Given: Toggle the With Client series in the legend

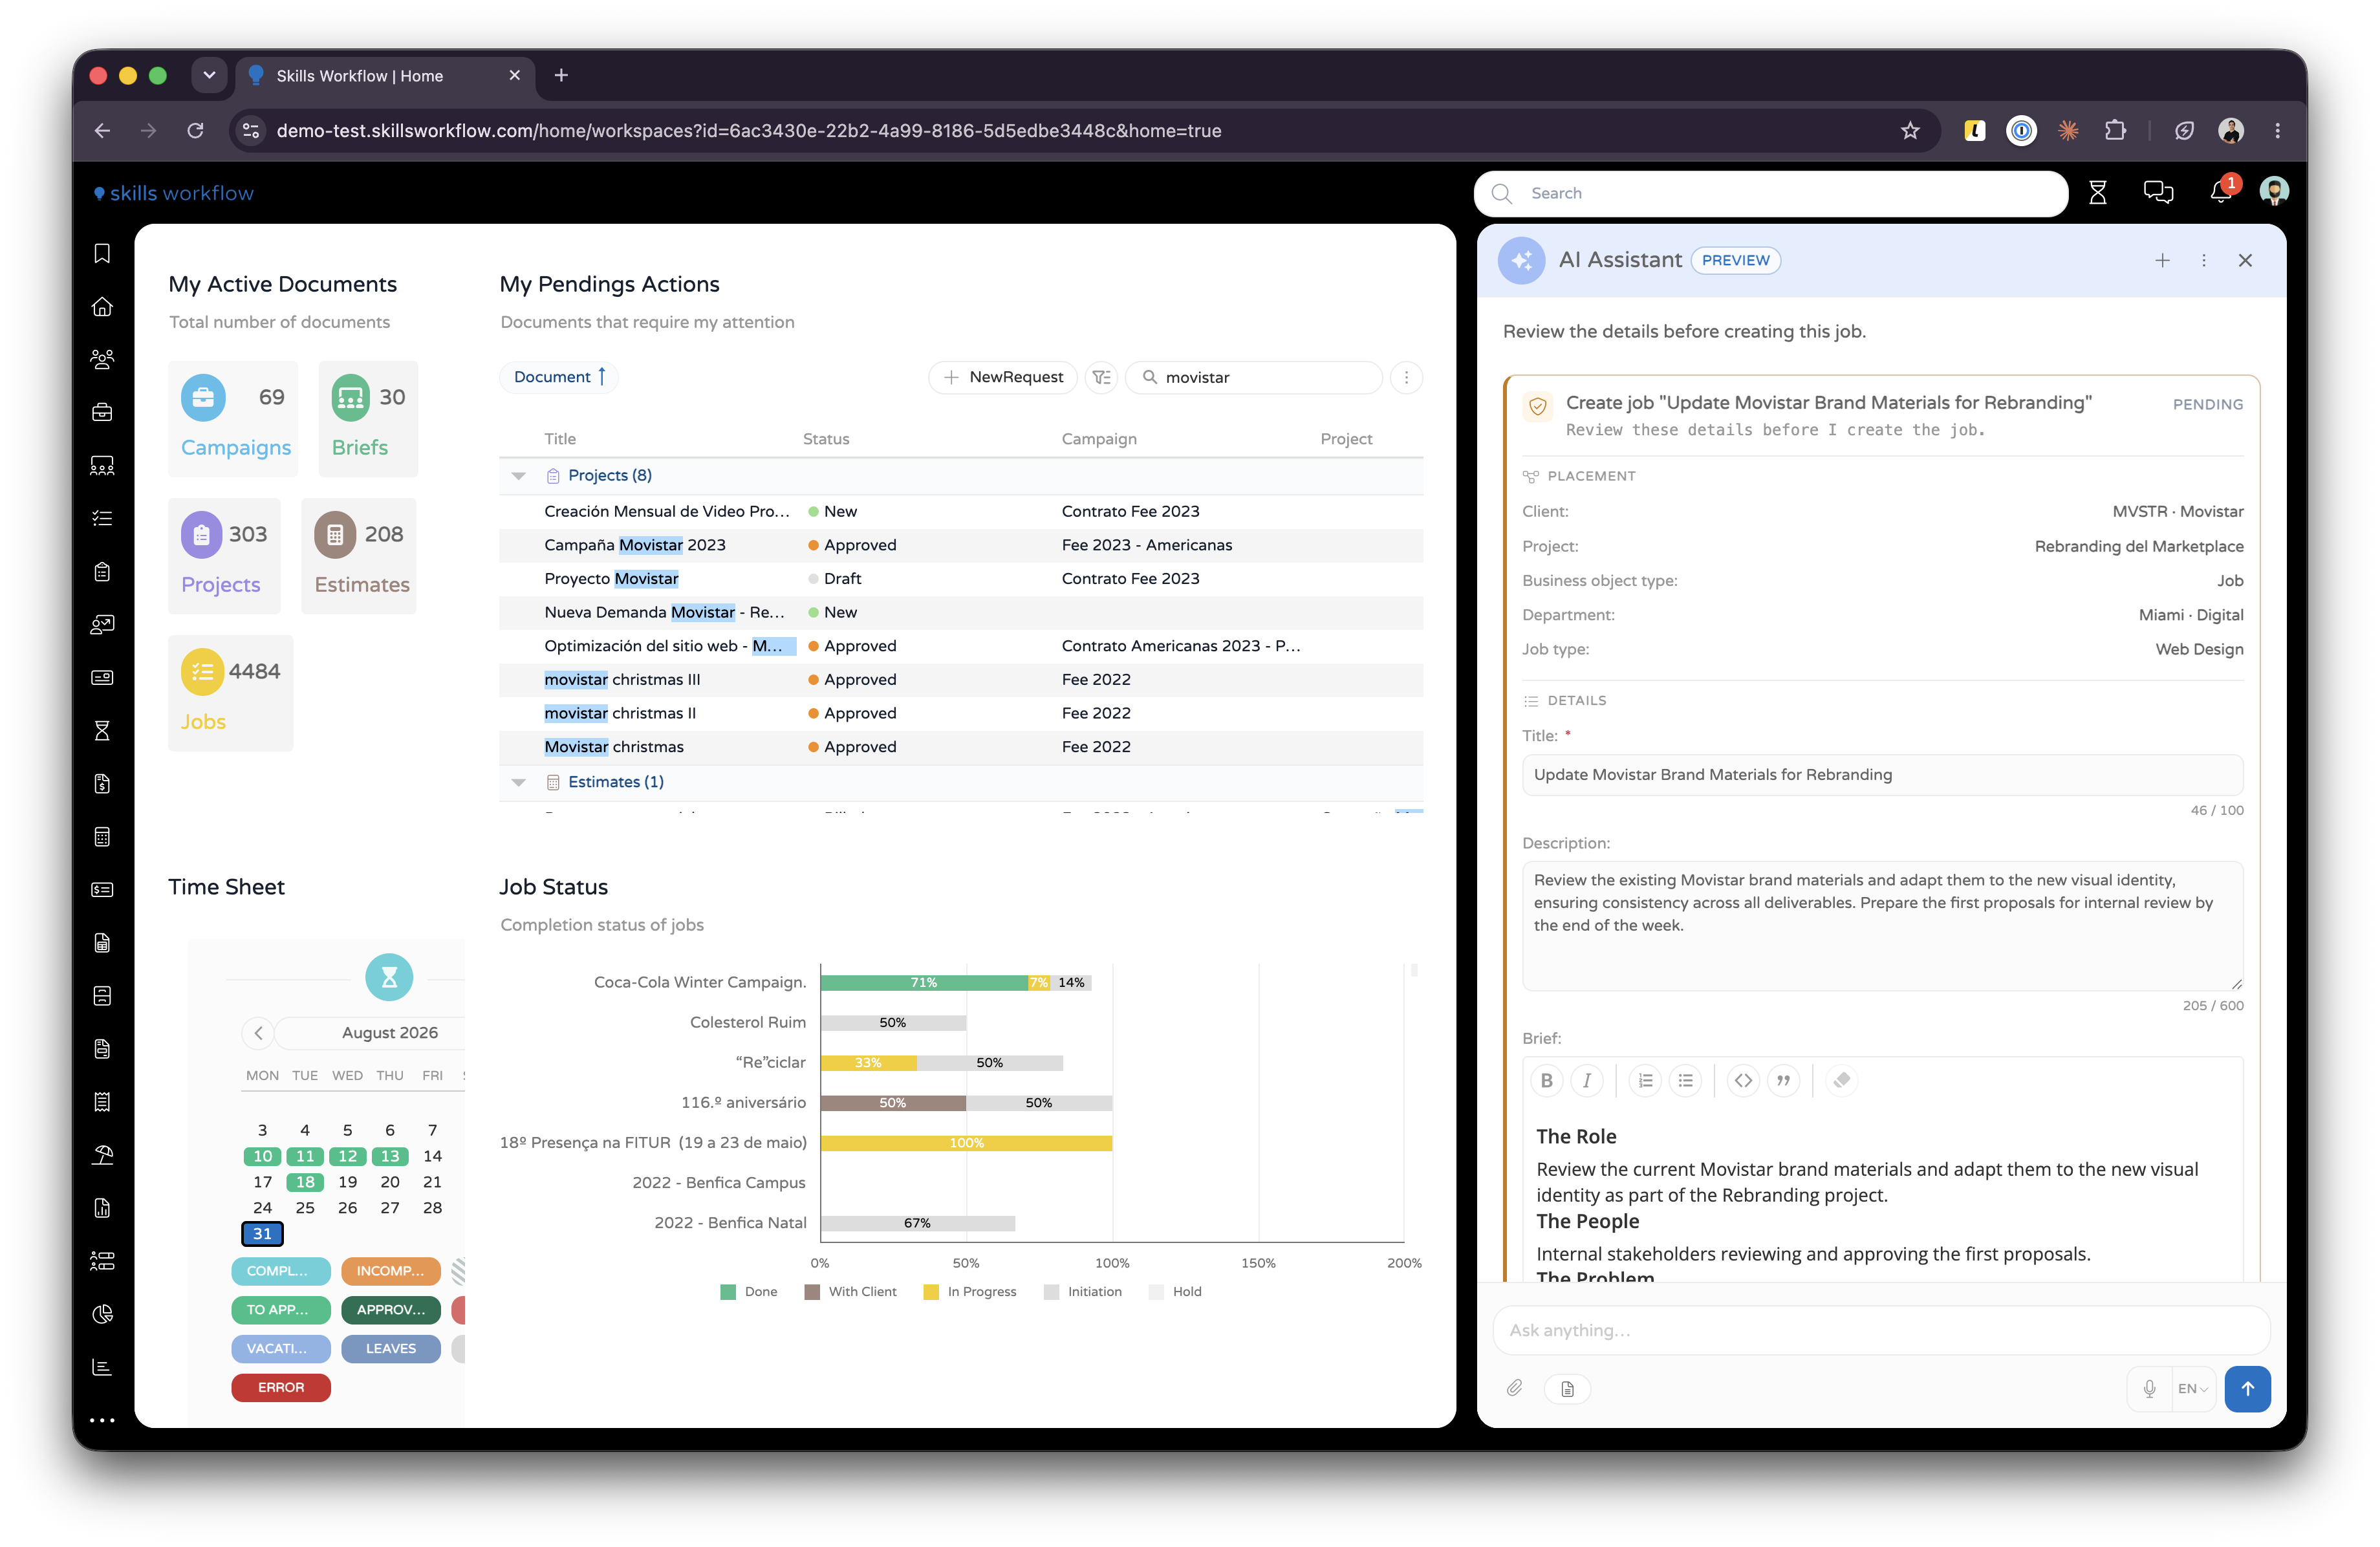Looking at the screenshot, I should (851, 1291).
